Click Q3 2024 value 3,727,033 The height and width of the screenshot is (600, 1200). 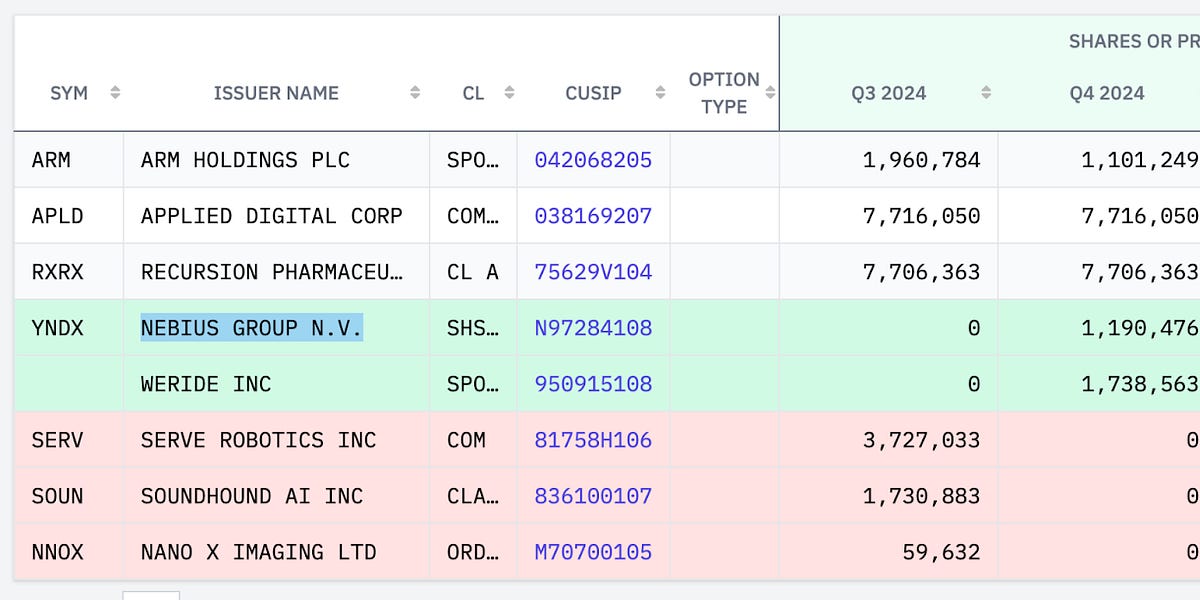[922, 440]
